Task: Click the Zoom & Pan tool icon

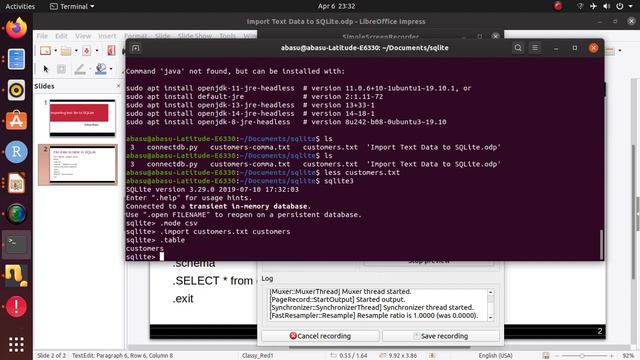Action: point(61,69)
